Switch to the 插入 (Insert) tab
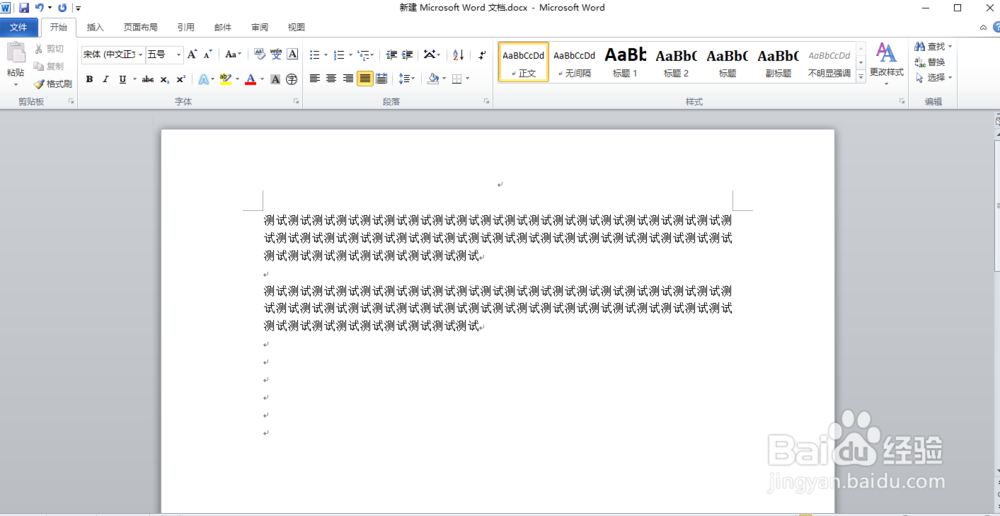This screenshot has width=1000, height=516. (96, 27)
